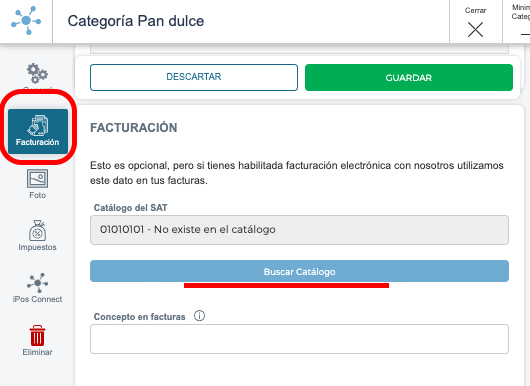Click the iPos Connect label
The image size is (530, 386).
coord(37,299)
